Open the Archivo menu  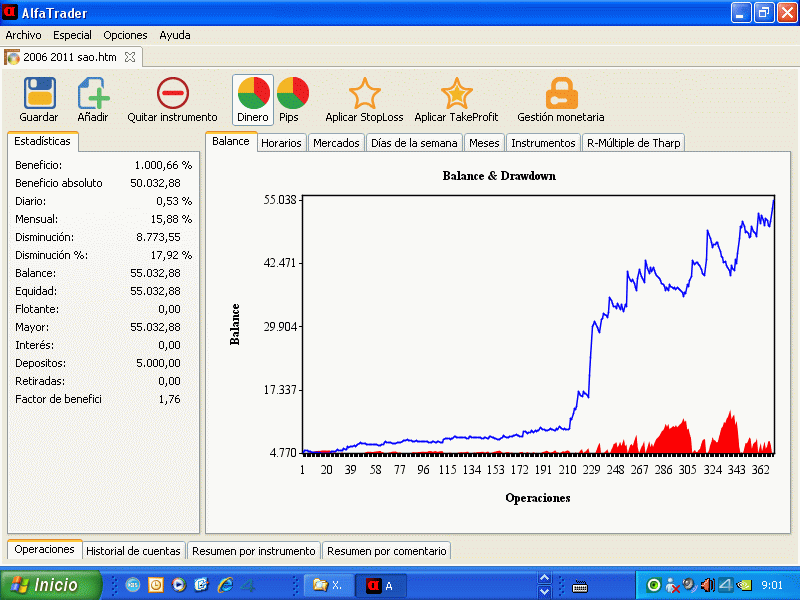click(x=23, y=35)
